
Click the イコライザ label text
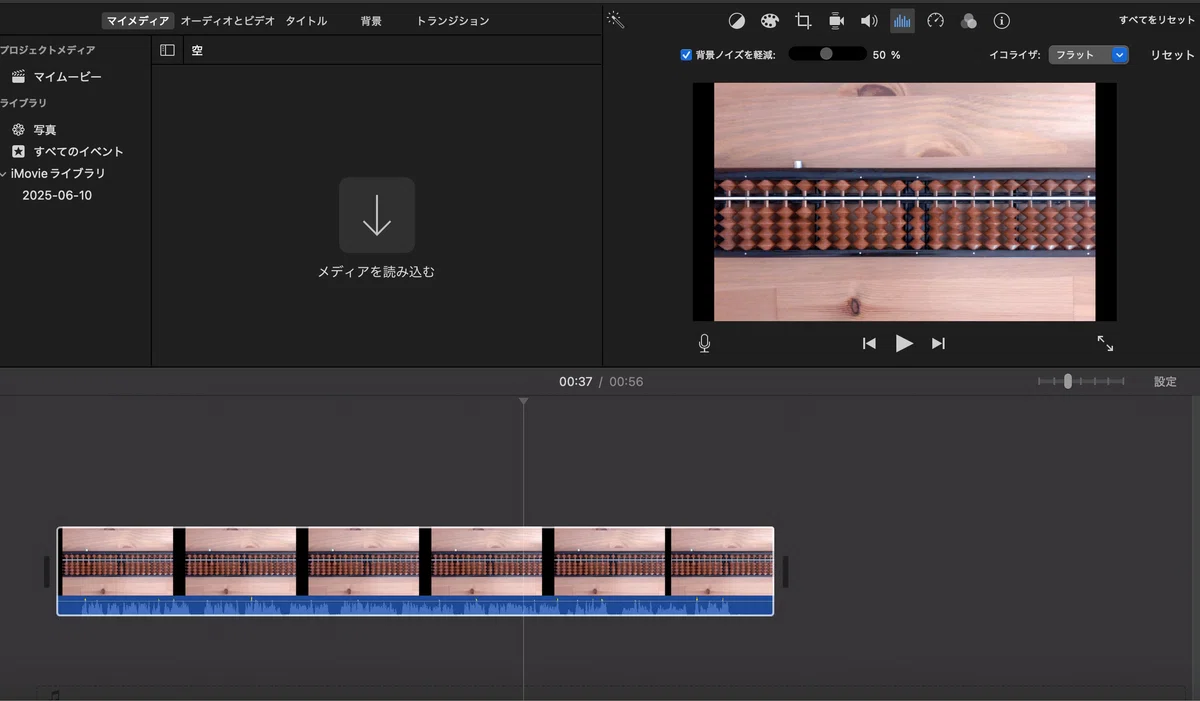pyautogui.click(x=1014, y=55)
